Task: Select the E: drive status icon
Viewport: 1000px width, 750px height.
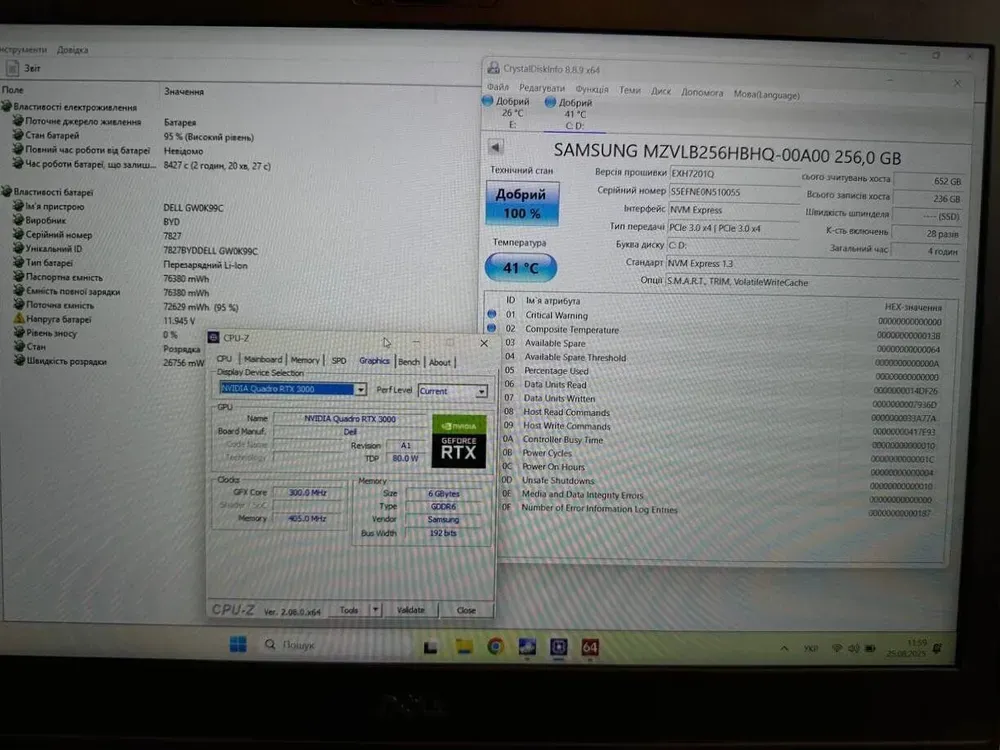Action: [x=488, y=102]
